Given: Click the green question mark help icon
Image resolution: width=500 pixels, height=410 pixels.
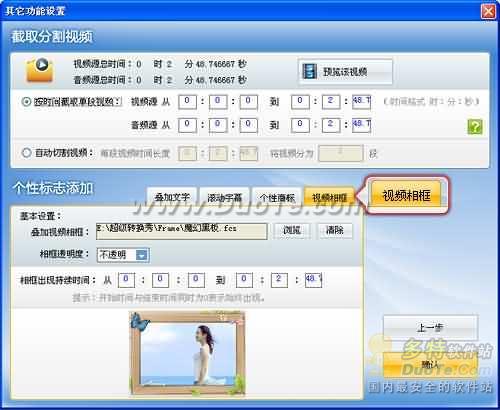Looking at the screenshot, I should [475, 127].
